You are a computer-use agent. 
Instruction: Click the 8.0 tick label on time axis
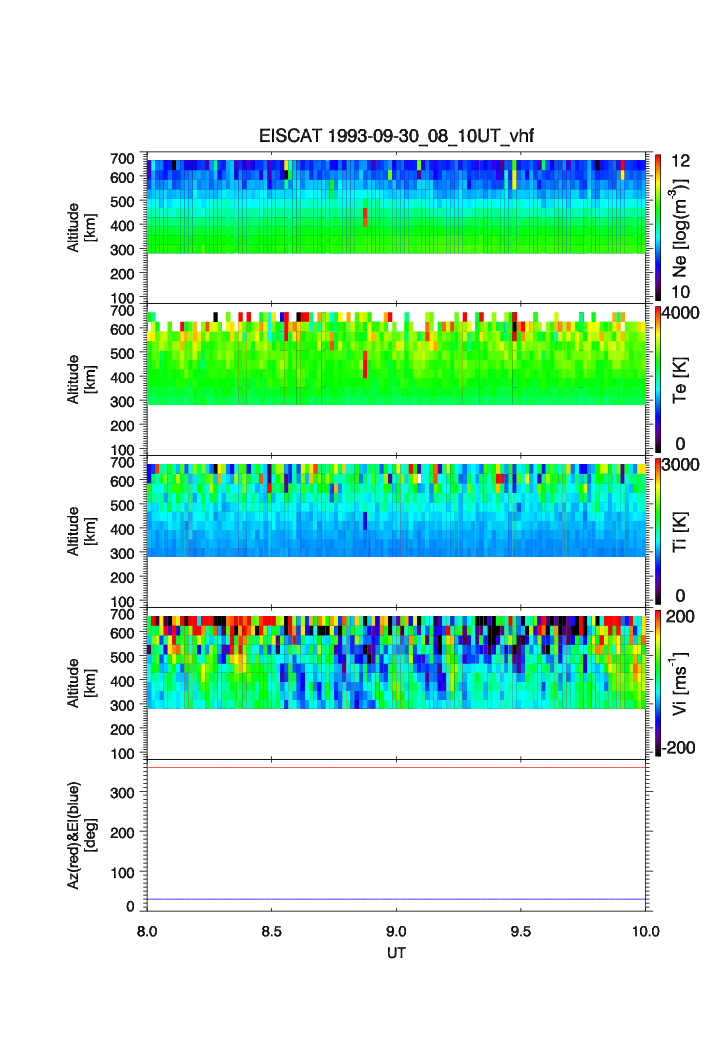point(147,931)
